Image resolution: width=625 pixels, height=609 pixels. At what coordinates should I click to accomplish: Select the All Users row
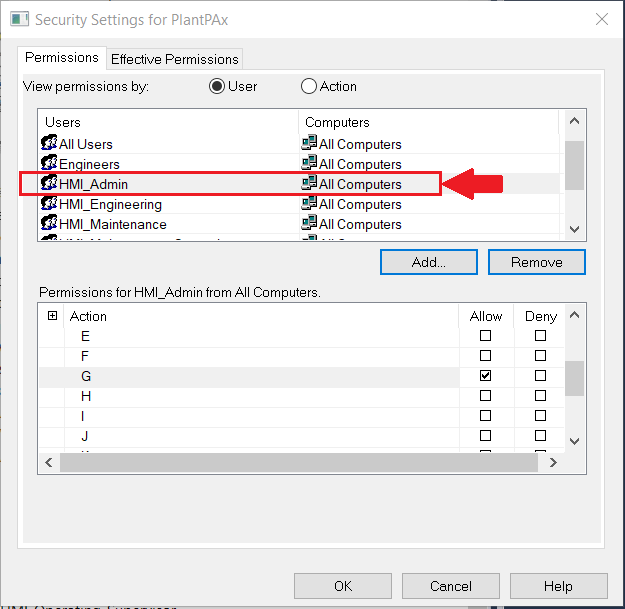click(301, 144)
